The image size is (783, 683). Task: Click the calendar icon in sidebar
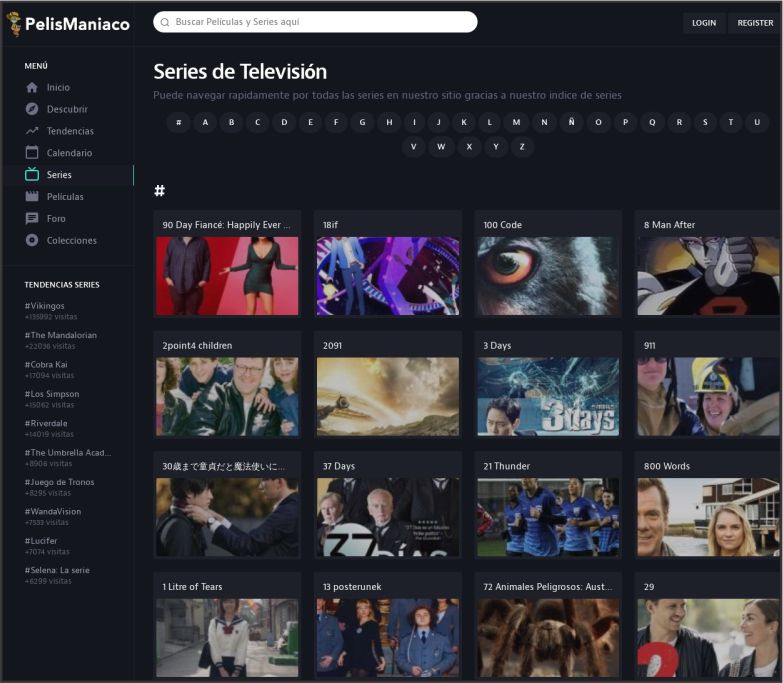32,153
